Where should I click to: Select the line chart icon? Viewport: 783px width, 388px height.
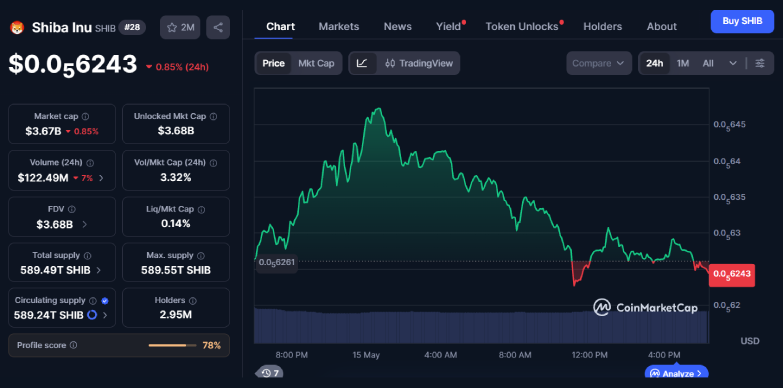pyautogui.click(x=363, y=63)
